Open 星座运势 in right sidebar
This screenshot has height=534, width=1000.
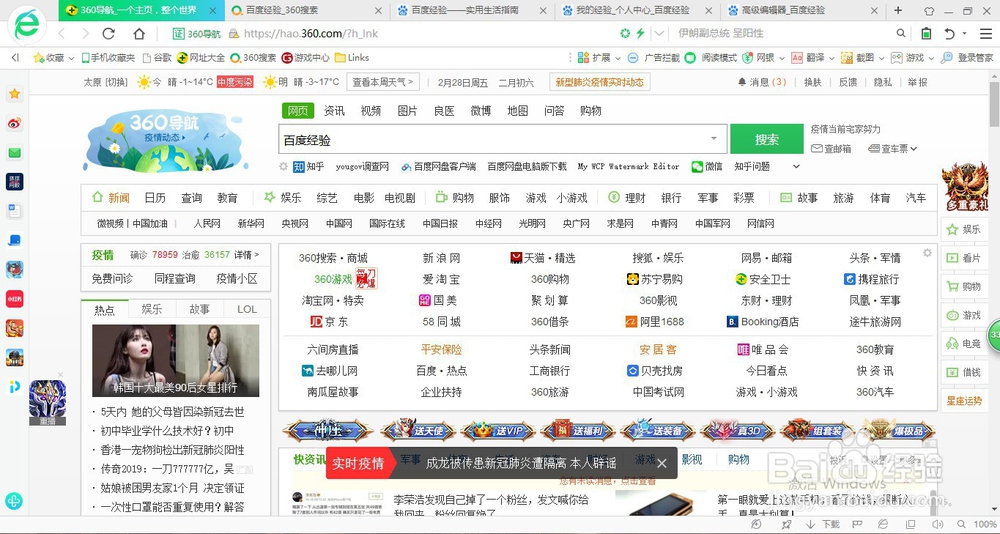(x=964, y=401)
